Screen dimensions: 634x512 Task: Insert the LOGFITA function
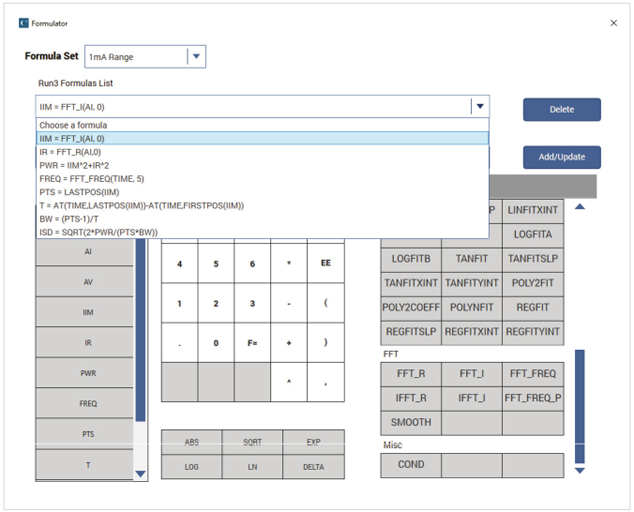533,235
